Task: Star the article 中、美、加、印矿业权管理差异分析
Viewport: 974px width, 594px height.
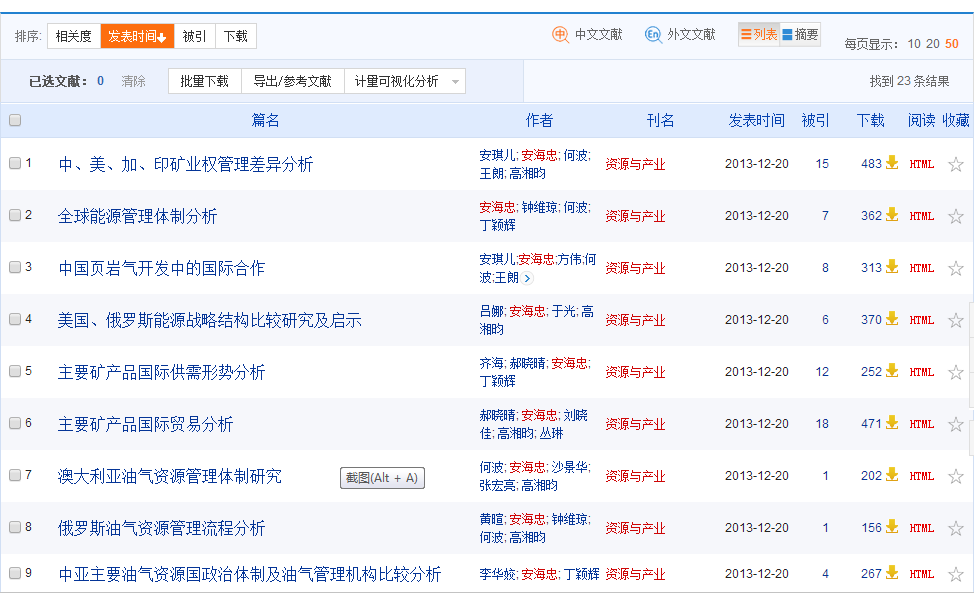Action: (955, 163)
